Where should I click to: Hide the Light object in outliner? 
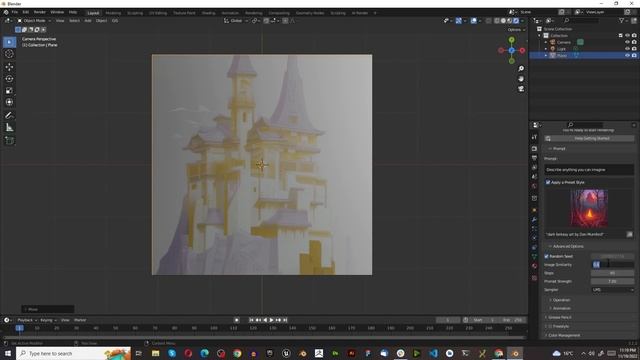tap(627, 49)
